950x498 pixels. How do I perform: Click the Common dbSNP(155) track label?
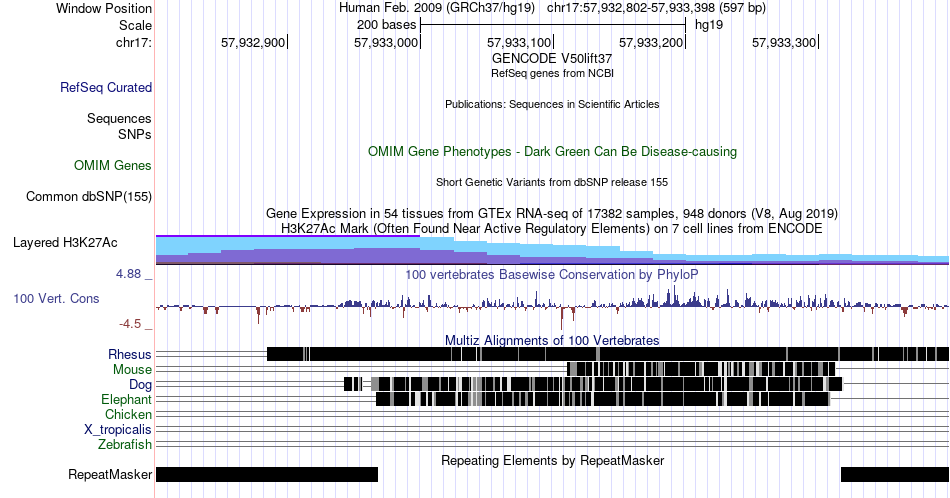pyautogui.click(x=89, y=196)
